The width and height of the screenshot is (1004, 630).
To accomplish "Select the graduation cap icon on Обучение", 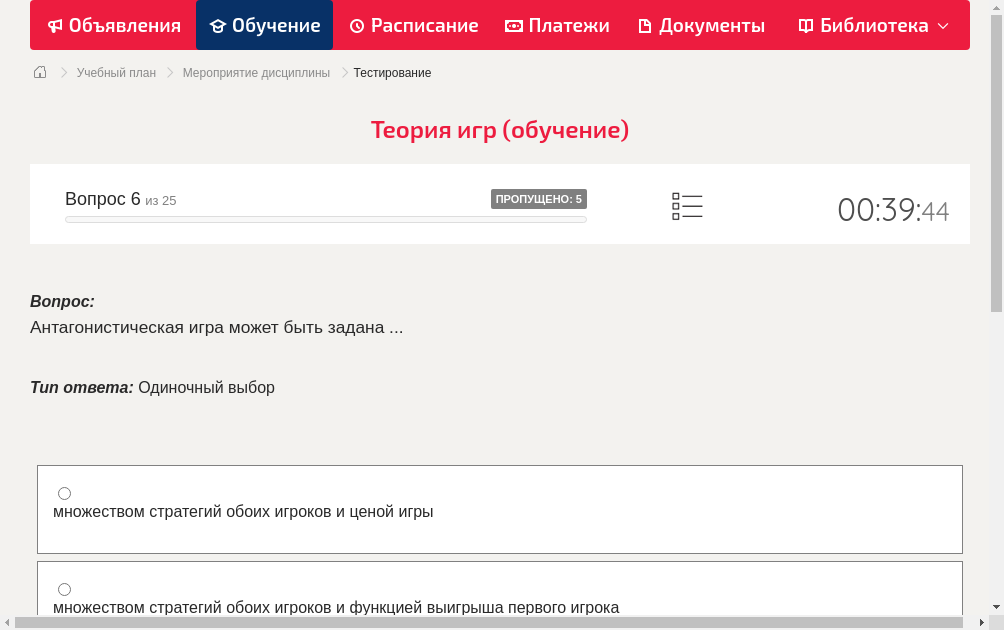I will coord(218,25).
